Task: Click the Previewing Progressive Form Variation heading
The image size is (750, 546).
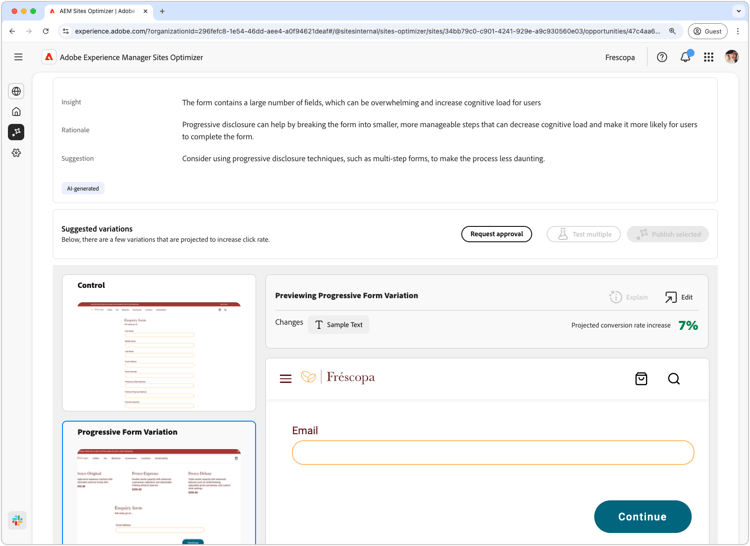Action: pyautogui.click(x=346, y=295)
